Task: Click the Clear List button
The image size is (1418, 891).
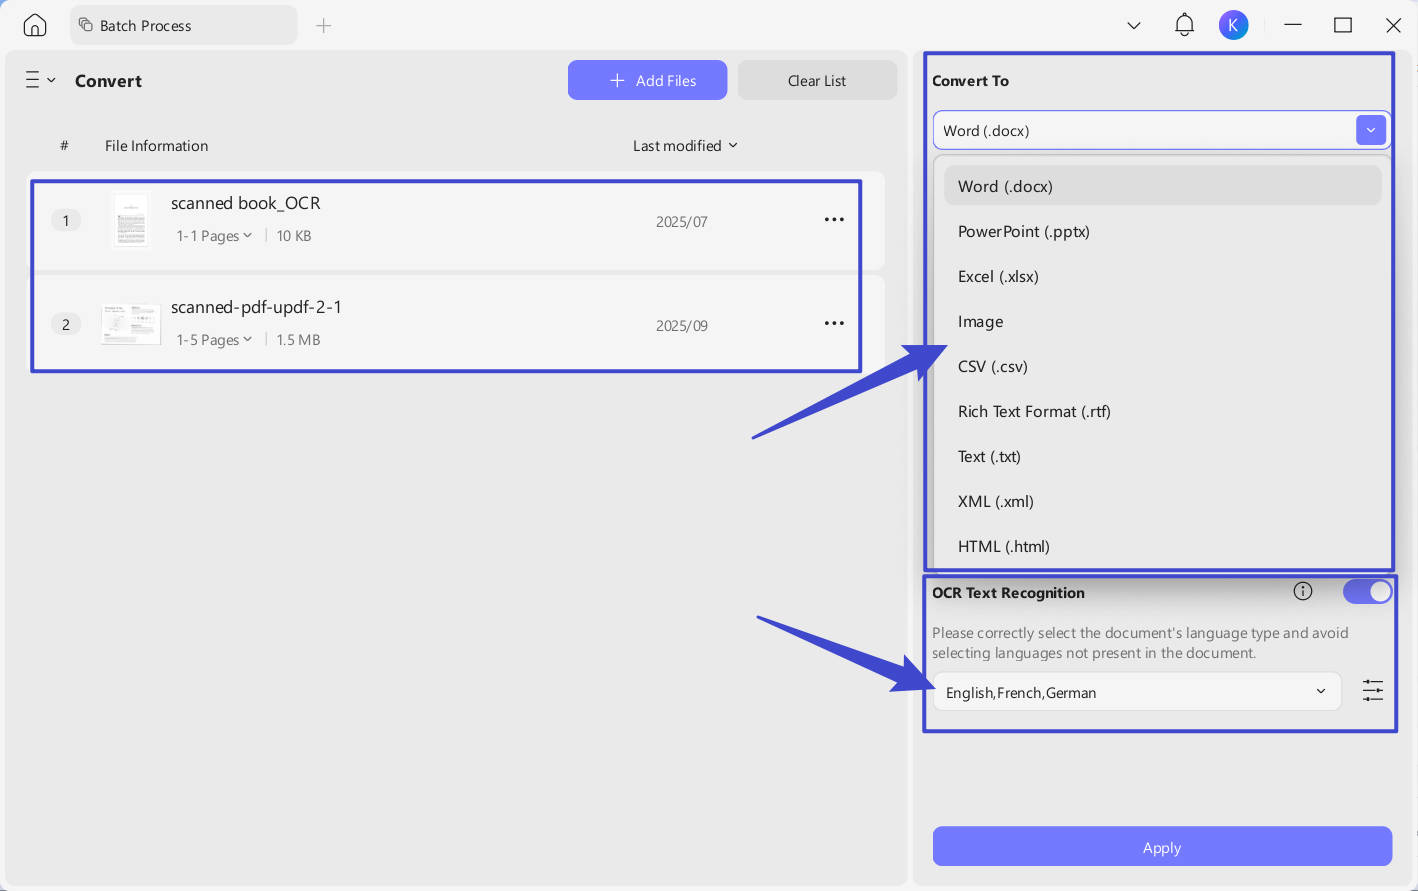Action: pyautogui.click(x=817, y=80)
